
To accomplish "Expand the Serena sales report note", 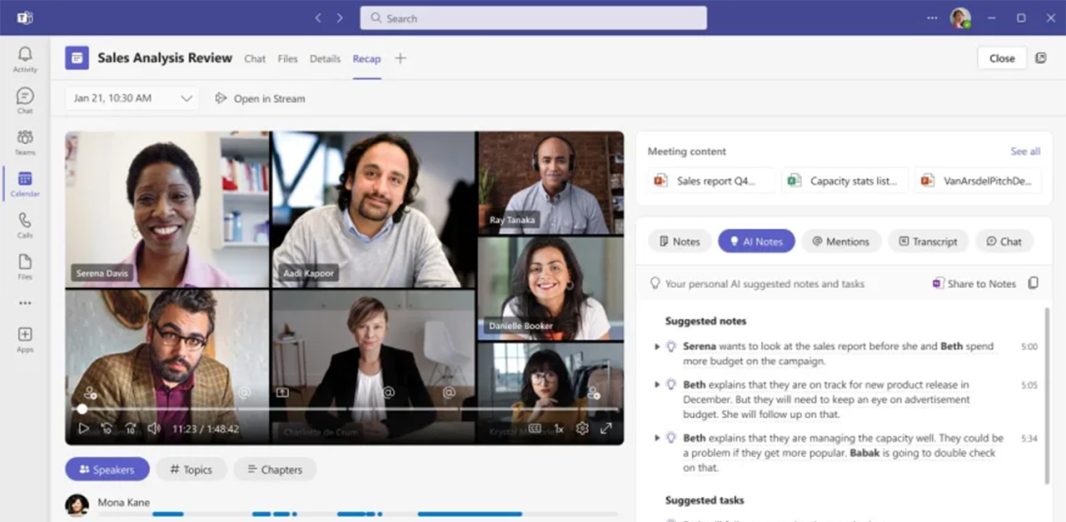I will click(x=657, y=347).
